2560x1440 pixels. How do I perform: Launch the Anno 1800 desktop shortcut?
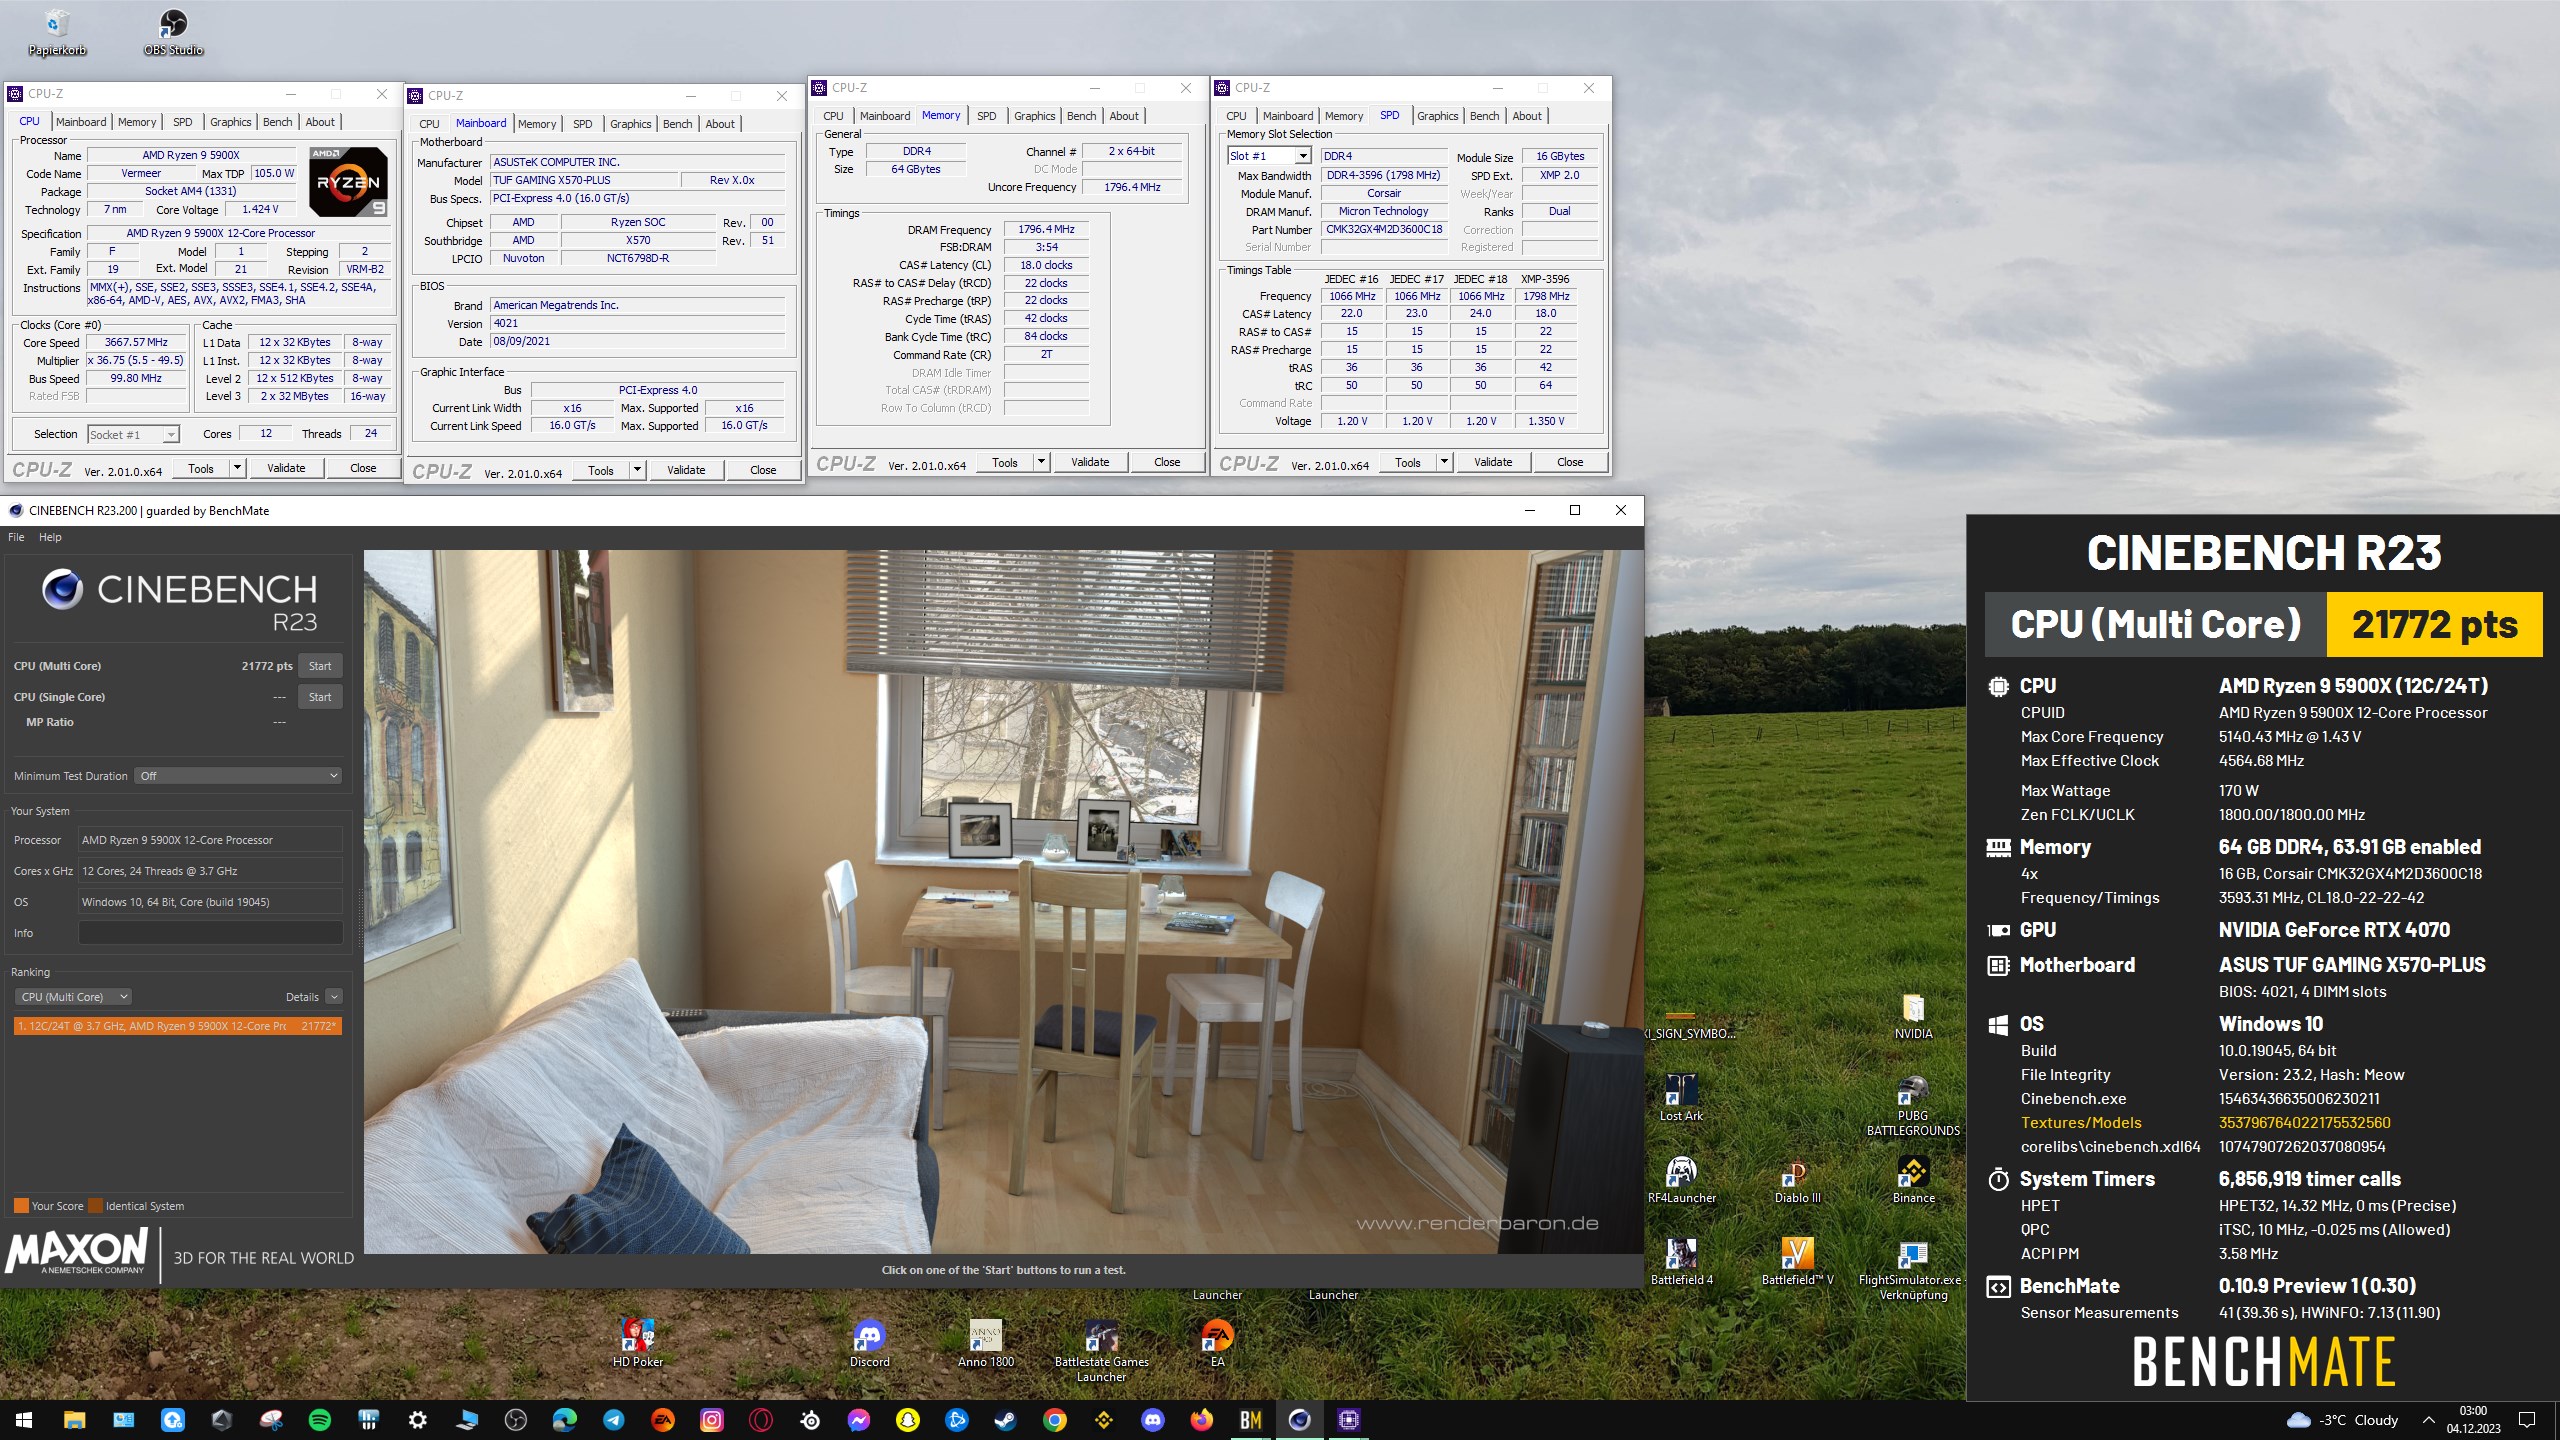click(x=985, y=1343)
